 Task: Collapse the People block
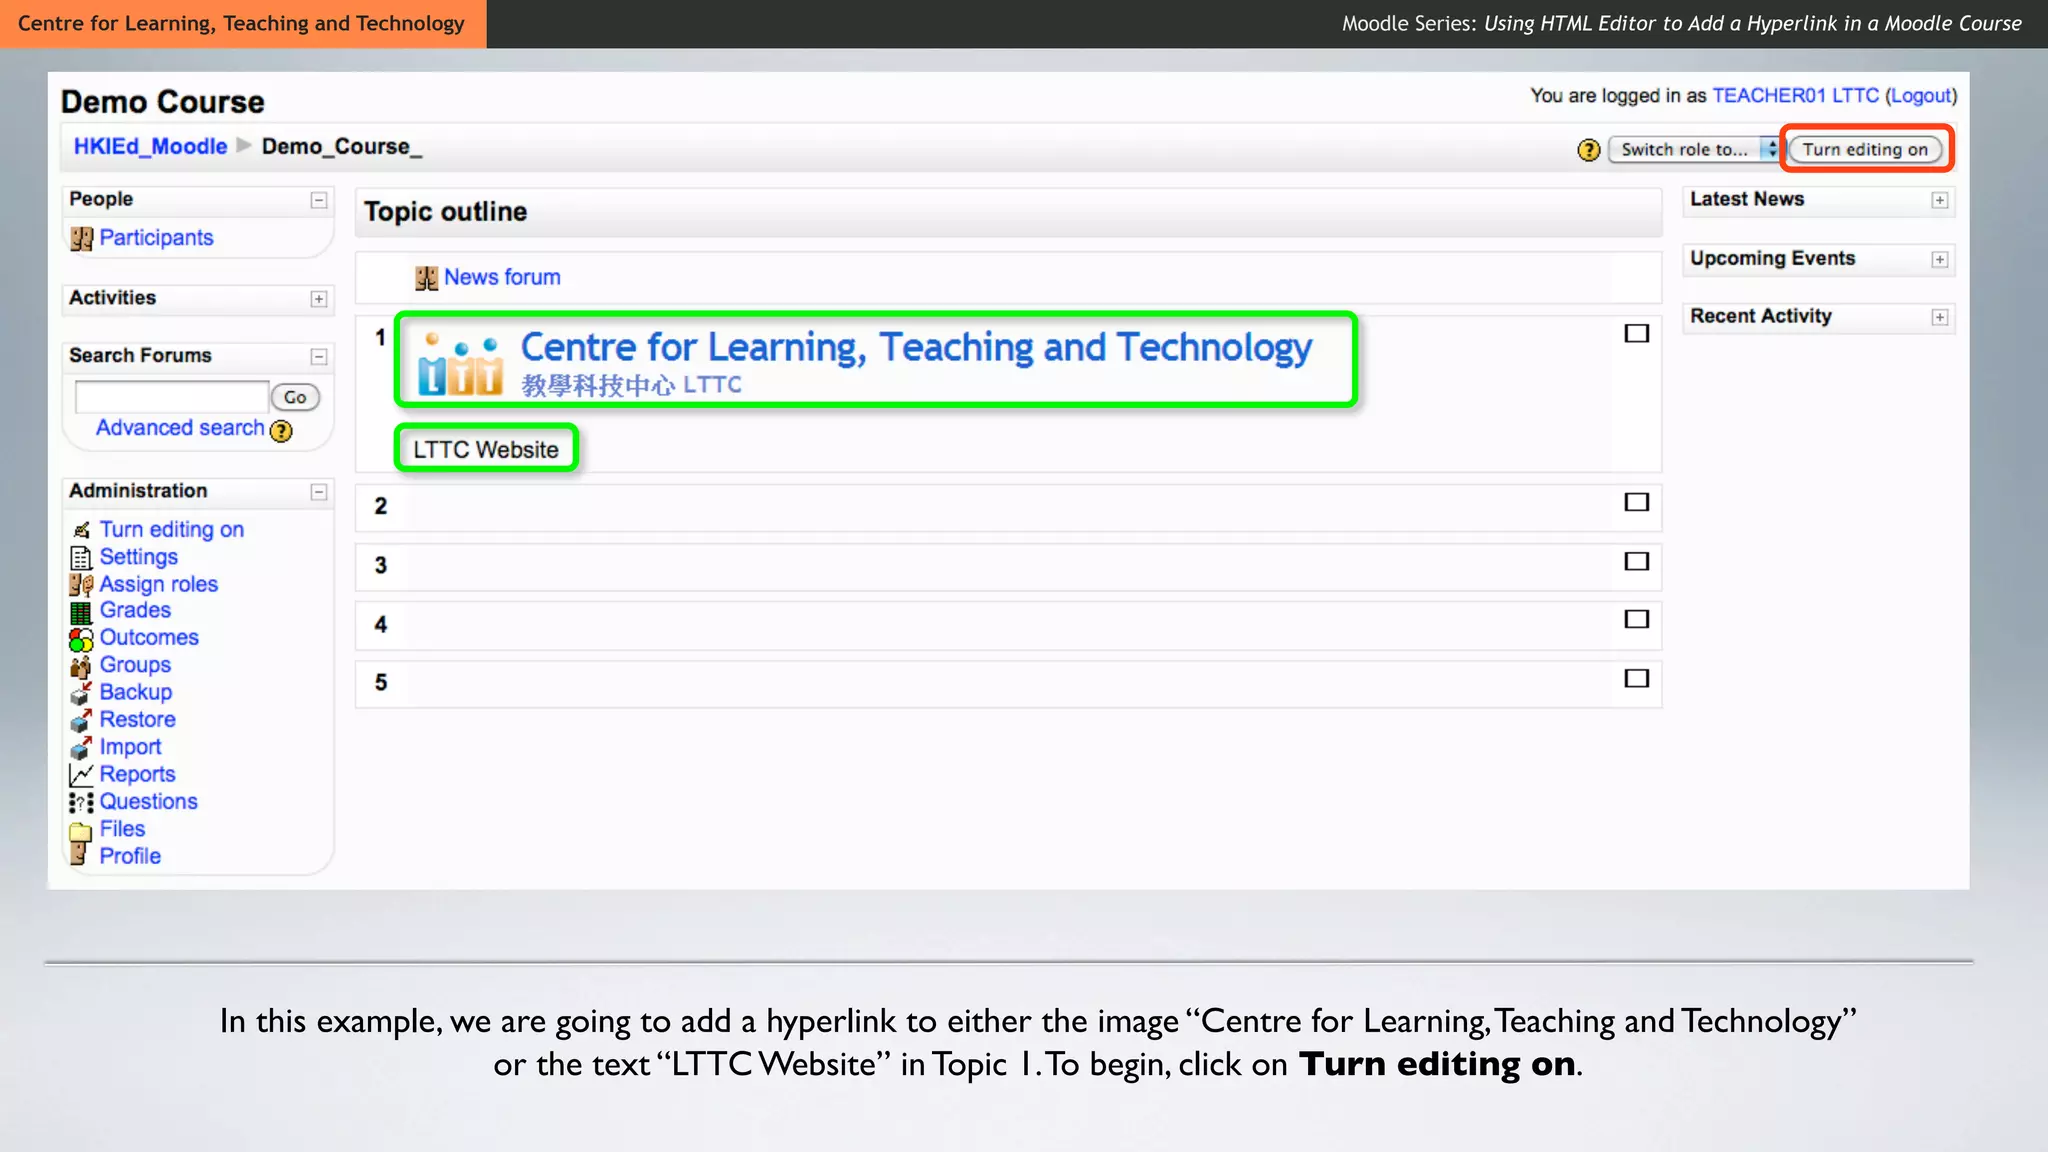(319, 201)
